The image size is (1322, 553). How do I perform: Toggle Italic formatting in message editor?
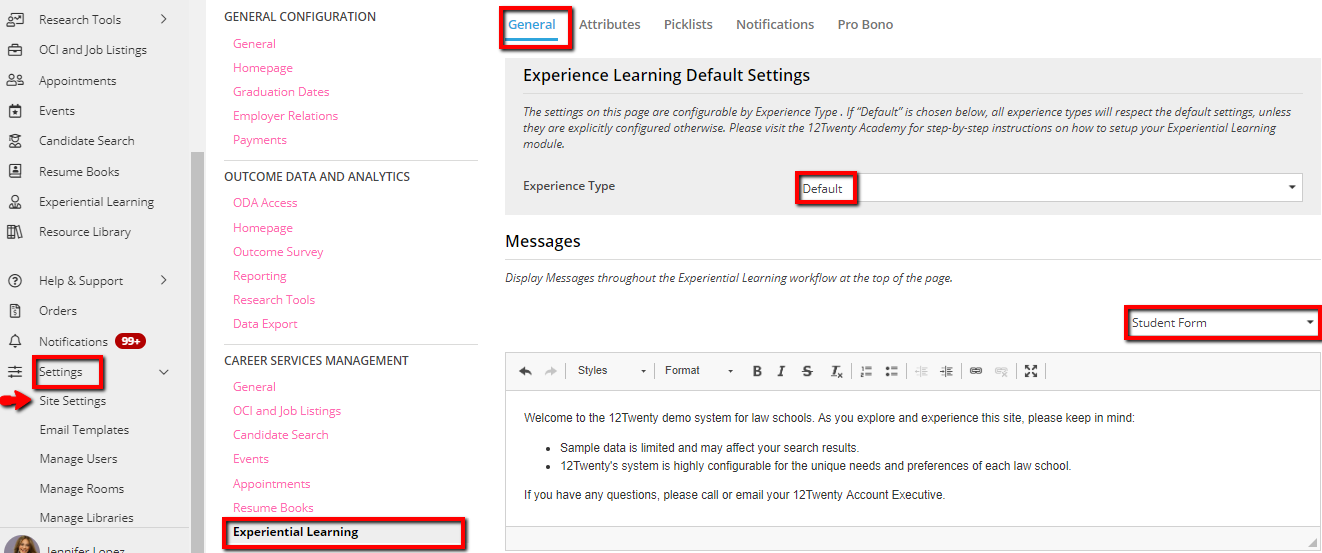pos(782,371)
